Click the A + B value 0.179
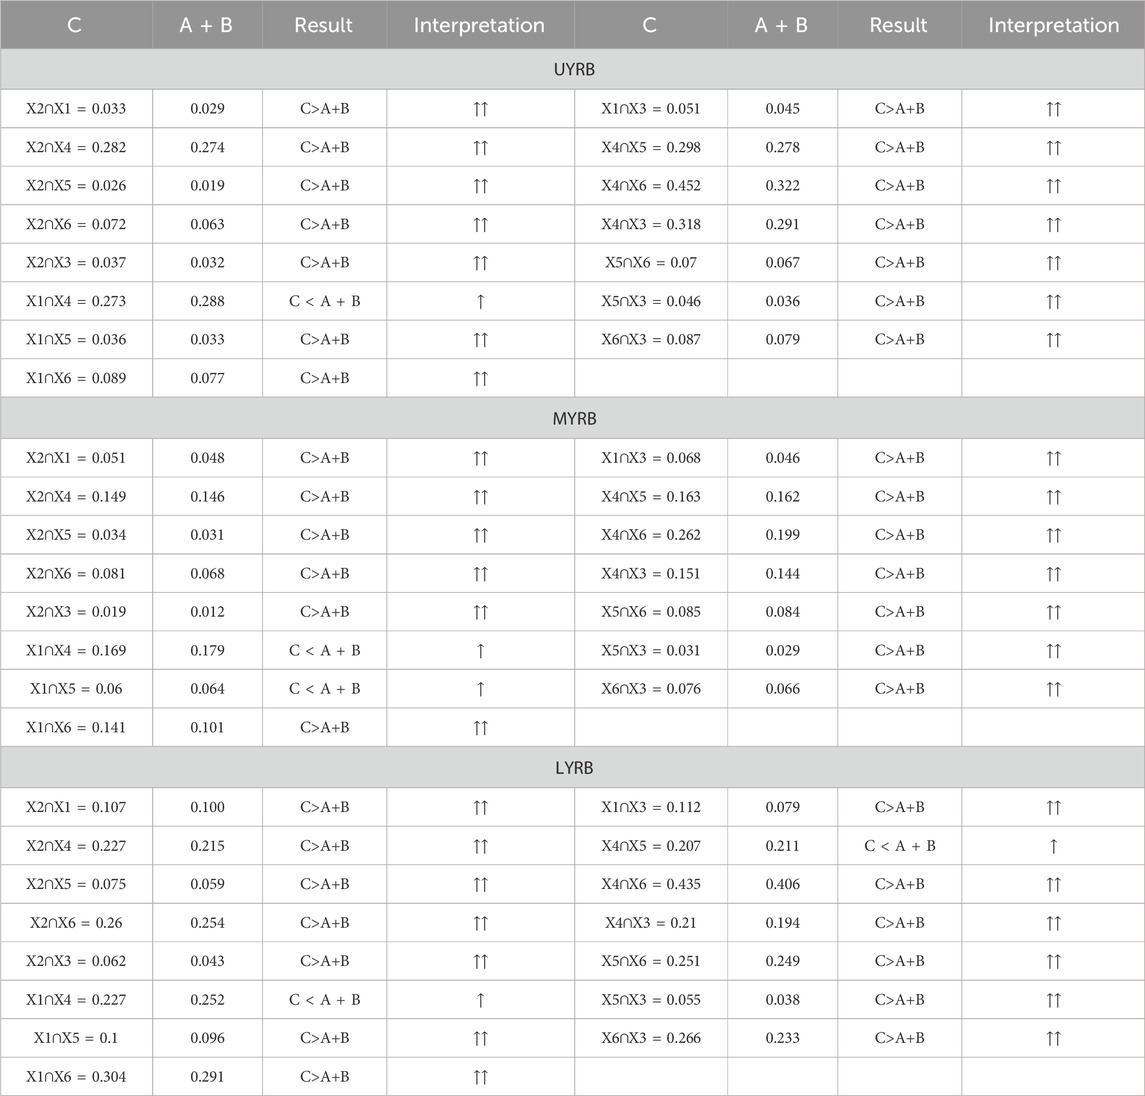The width and height of the screenshot is (1145, 1096). coord(207,651)
